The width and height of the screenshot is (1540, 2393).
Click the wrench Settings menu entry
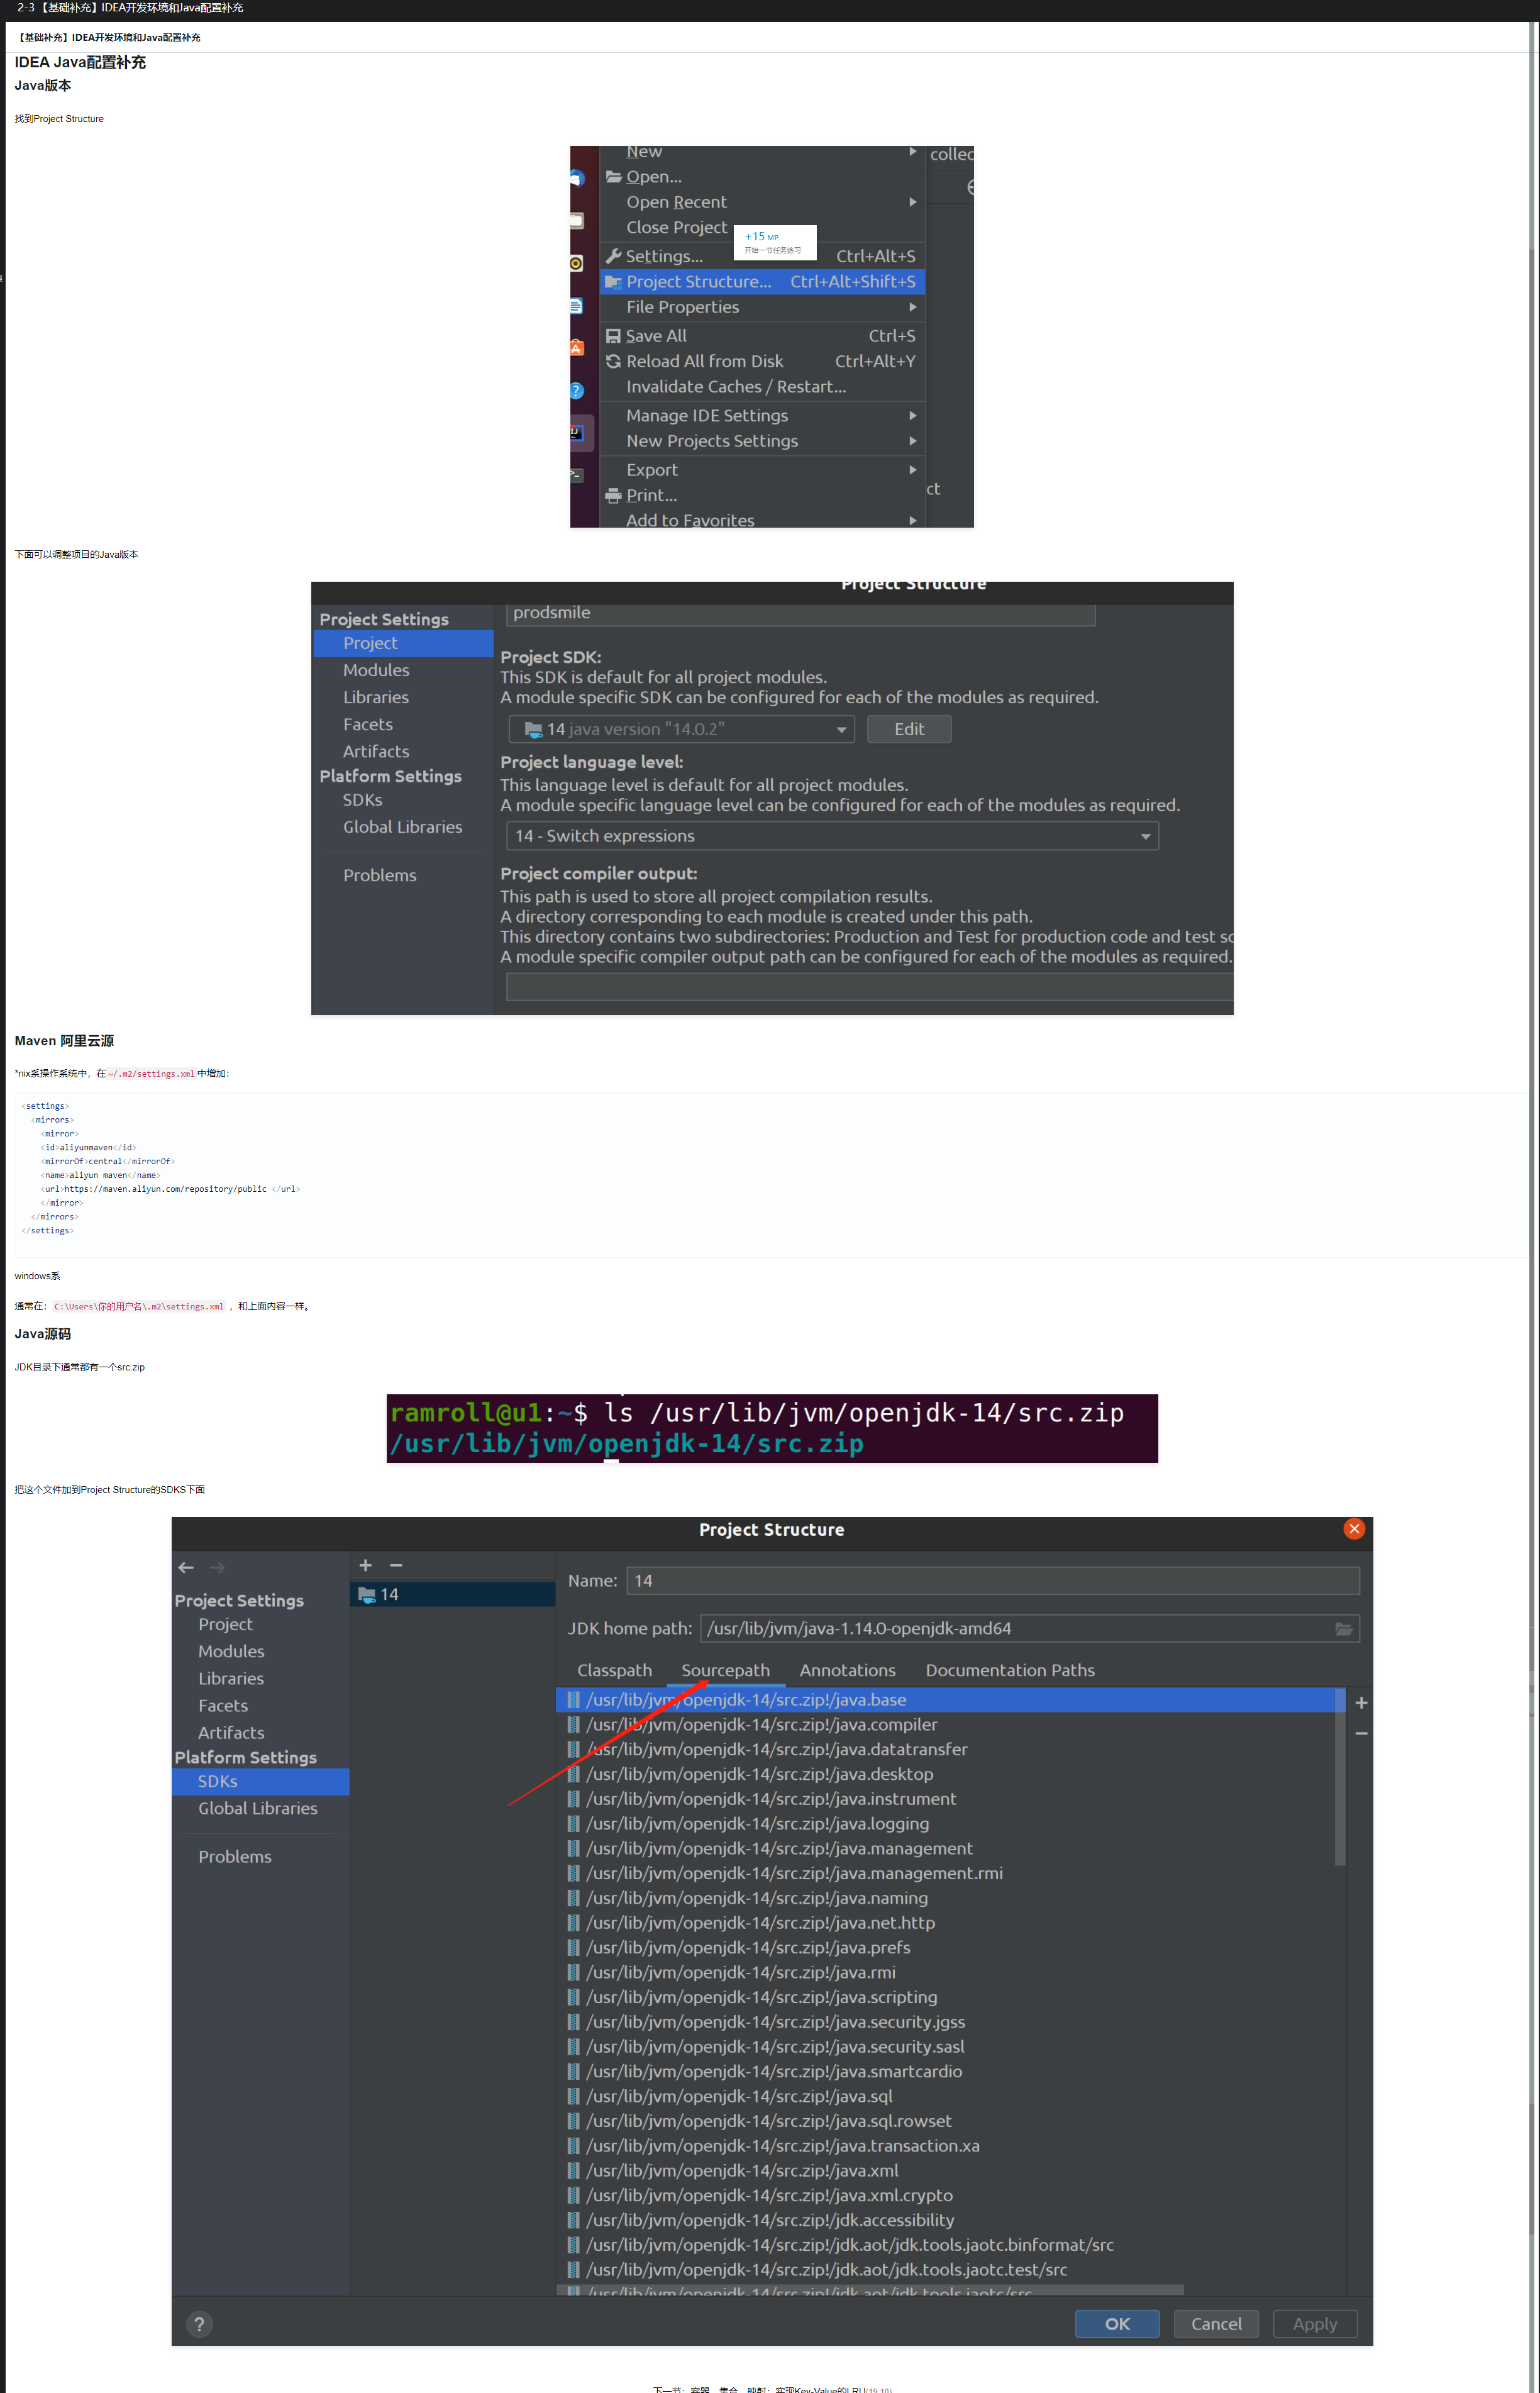coord(664,256)
